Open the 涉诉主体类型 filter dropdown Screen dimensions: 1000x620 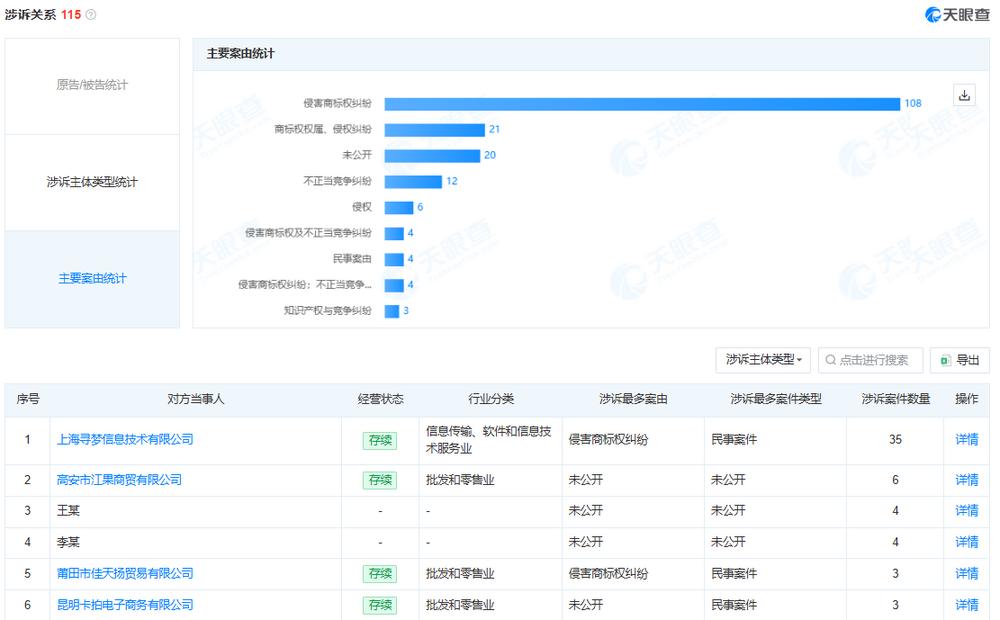point(763,360)
